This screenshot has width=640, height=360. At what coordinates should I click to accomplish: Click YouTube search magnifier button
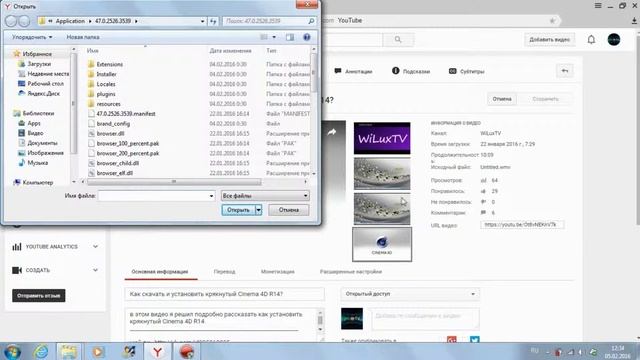coord(398,40)
